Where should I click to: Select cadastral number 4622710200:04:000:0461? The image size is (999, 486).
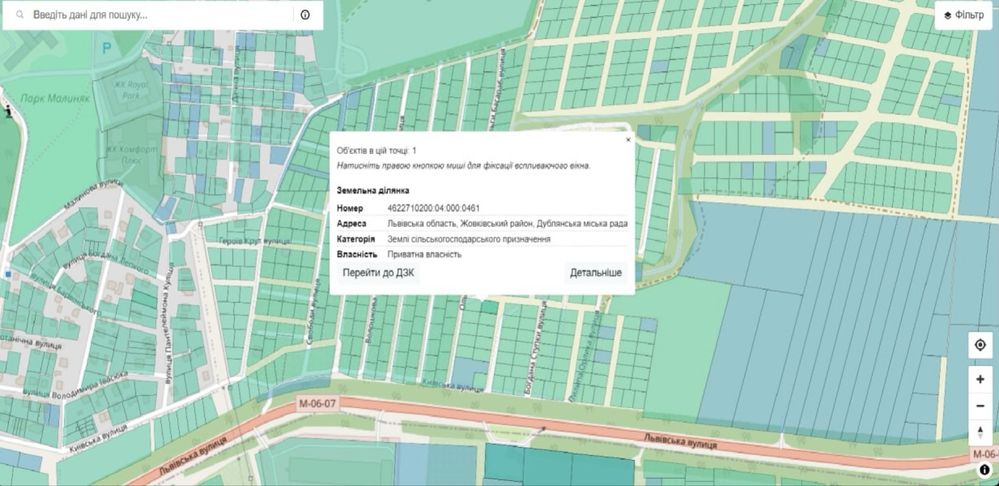434,208
